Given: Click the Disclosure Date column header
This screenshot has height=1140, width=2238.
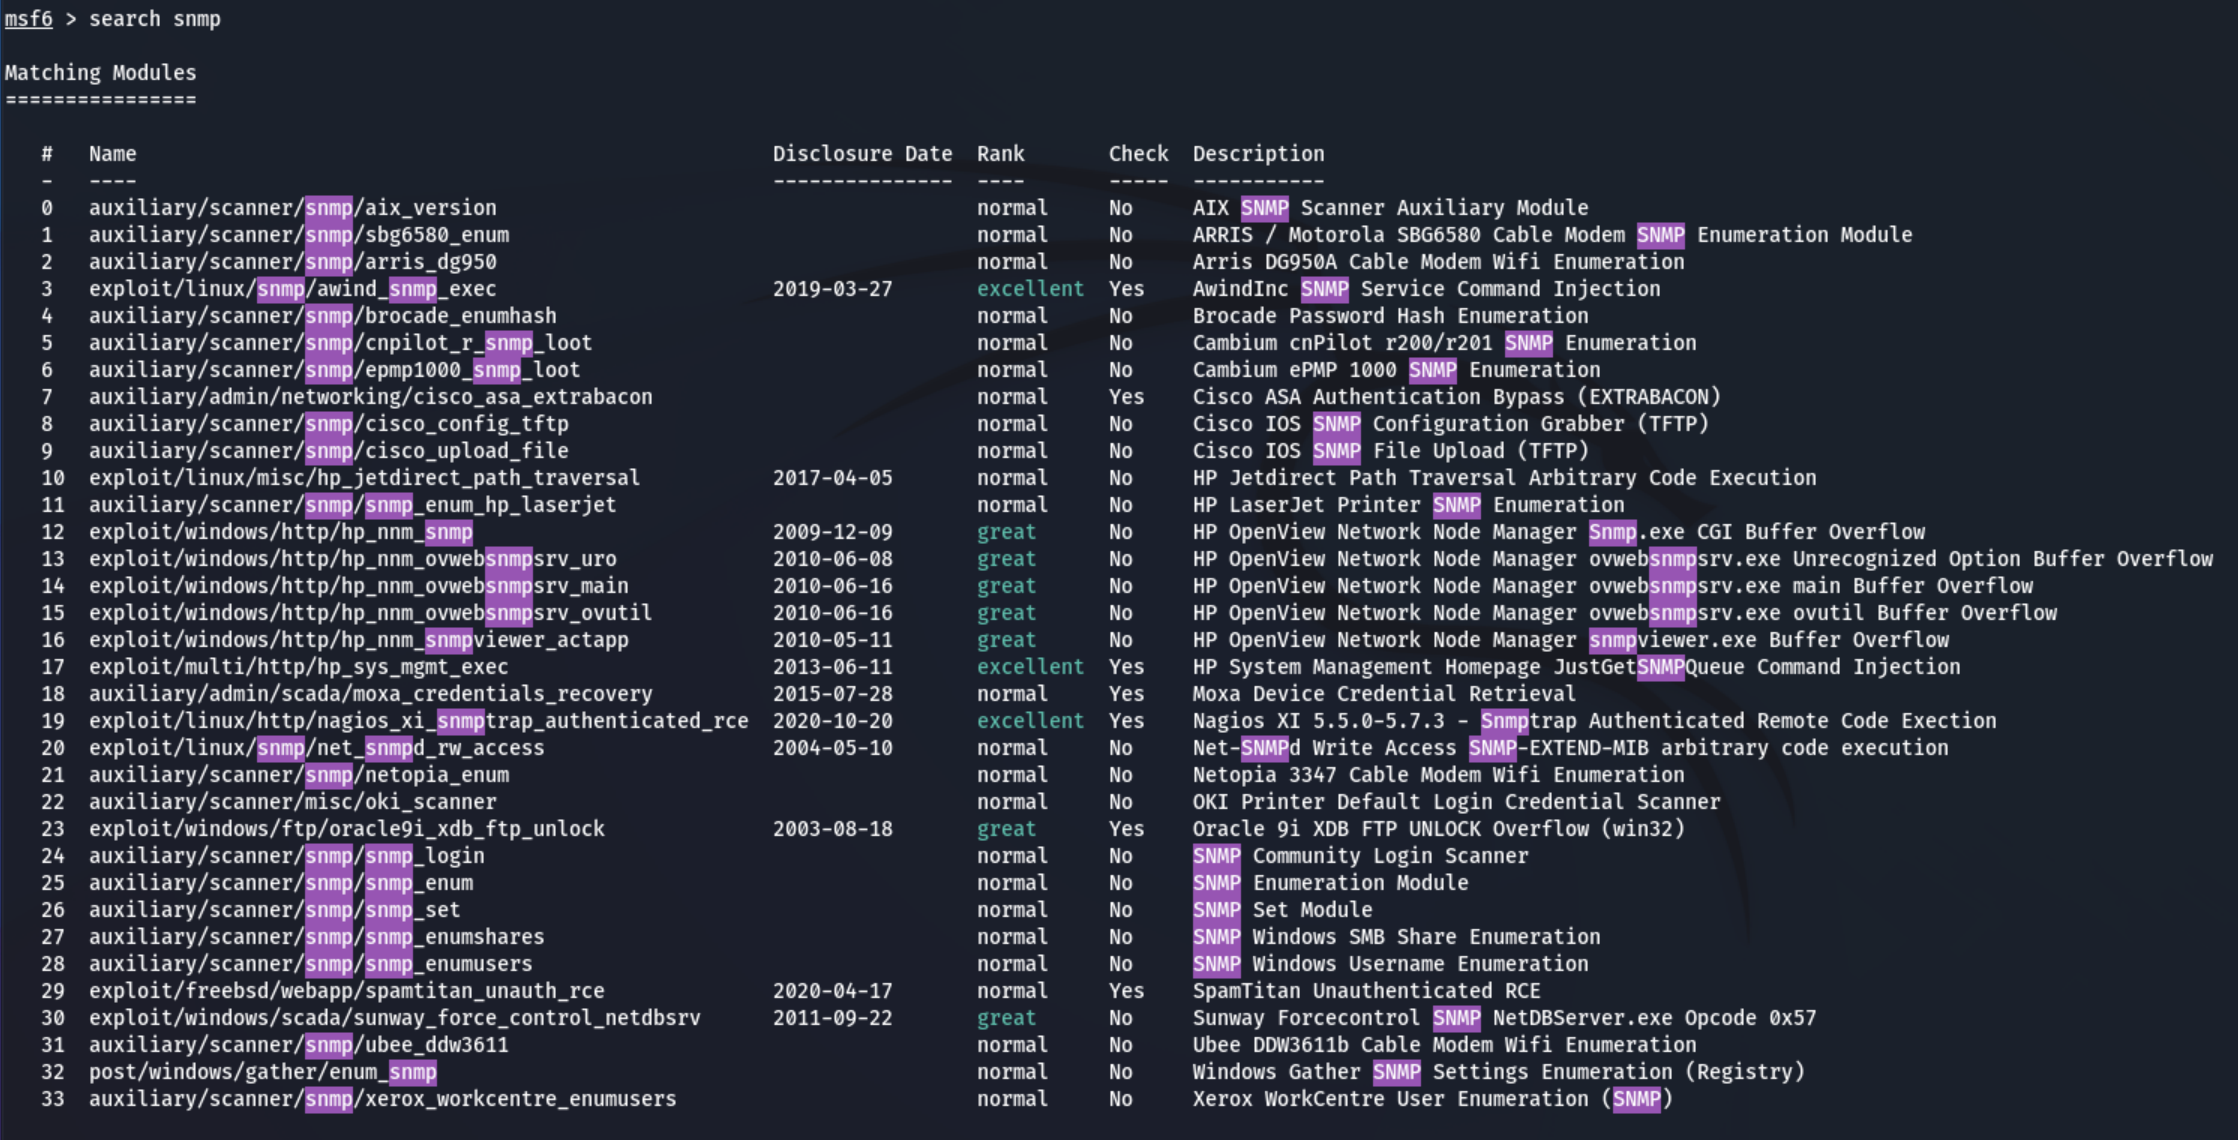Looking at the screenshot, I should (861, 154).
